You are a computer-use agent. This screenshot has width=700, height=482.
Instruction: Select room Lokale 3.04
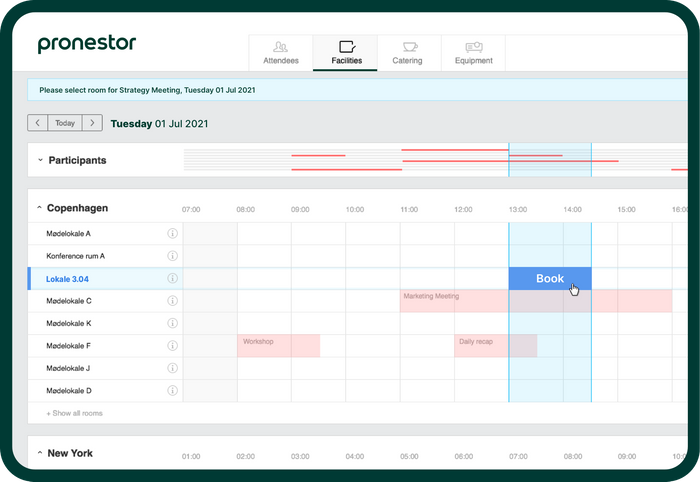point(67,279)
